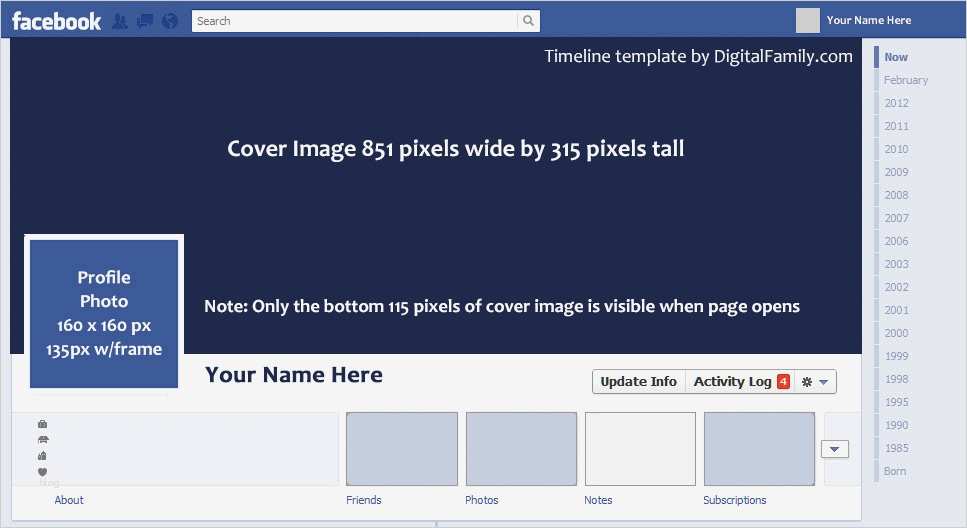This screenshot has height=528, width=967.
Task: Jump to 1995 on timeline
Action: click(x=896, y=402)
